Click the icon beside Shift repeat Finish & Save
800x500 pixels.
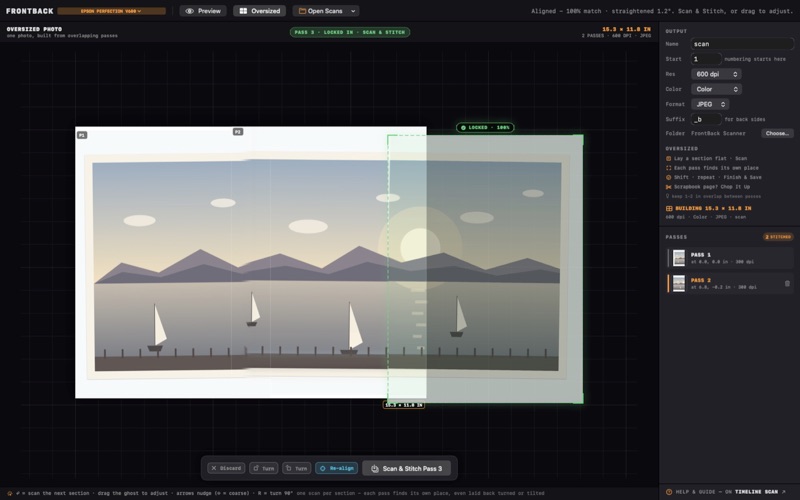pyautogui.click(x=668, y=178)
